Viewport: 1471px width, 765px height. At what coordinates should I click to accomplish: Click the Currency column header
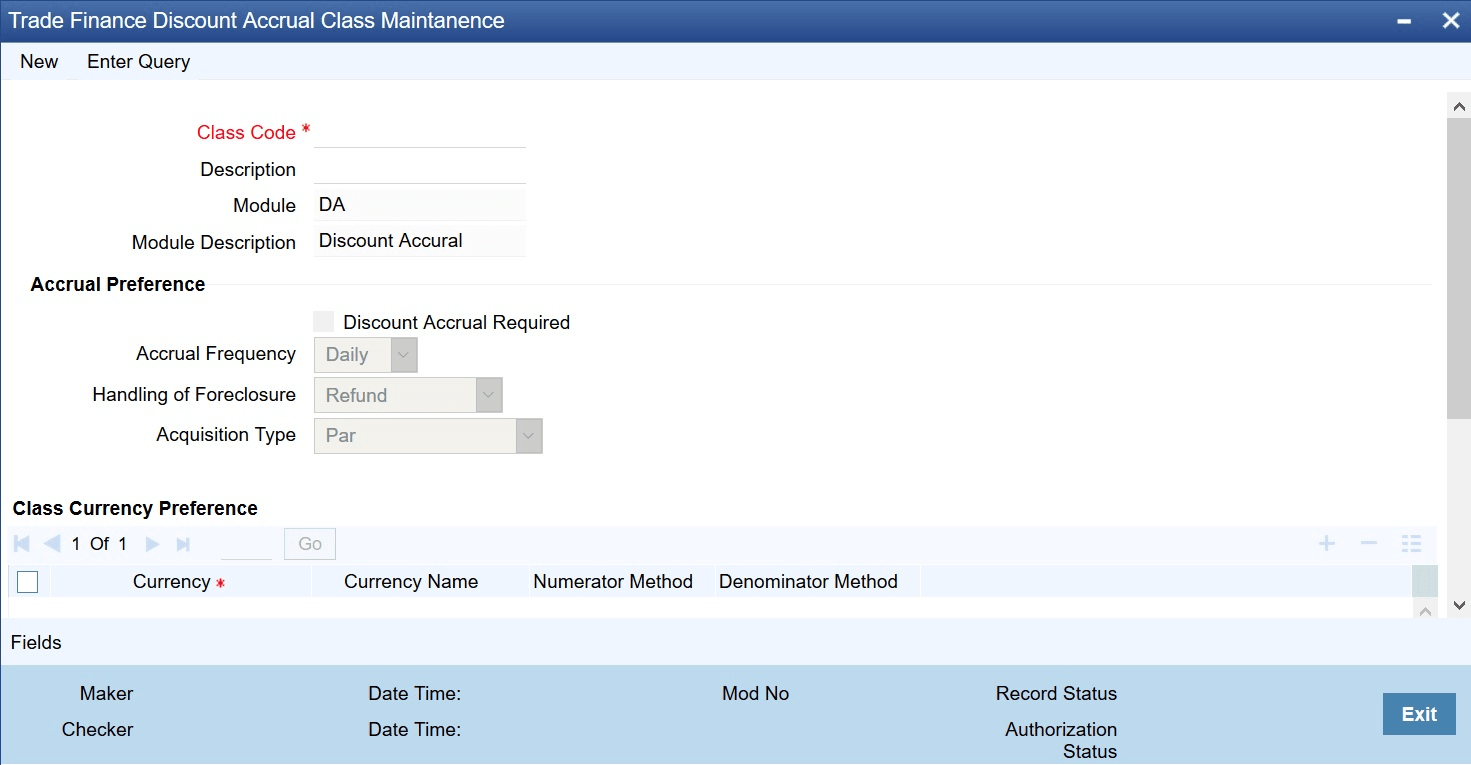[x=172, y=582]
